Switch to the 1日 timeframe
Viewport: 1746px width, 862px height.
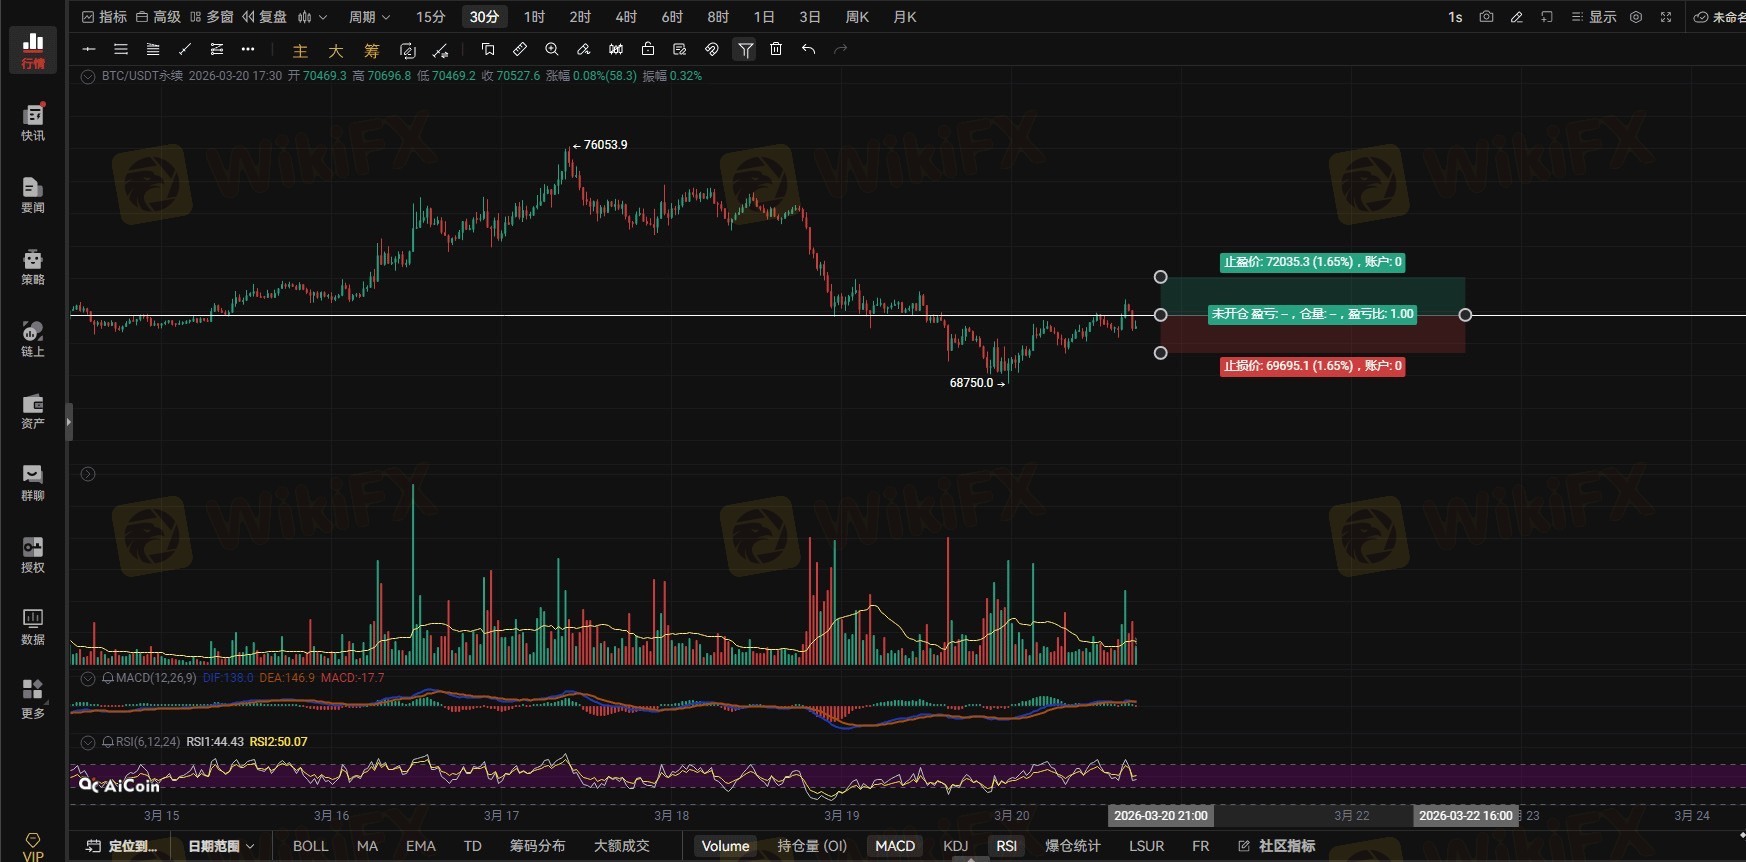coord(764,17)
